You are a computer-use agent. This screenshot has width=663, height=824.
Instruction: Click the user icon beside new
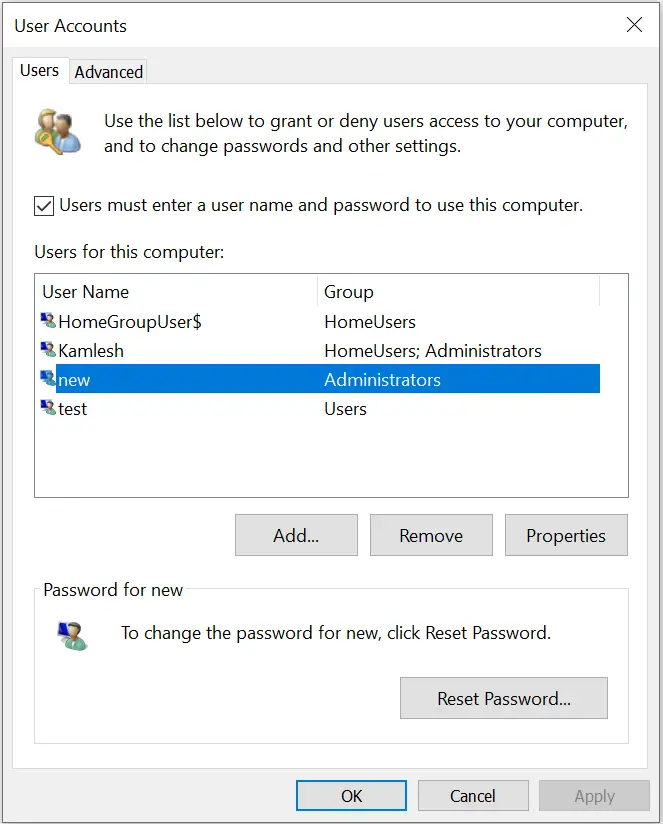click(x=48, y=378)
